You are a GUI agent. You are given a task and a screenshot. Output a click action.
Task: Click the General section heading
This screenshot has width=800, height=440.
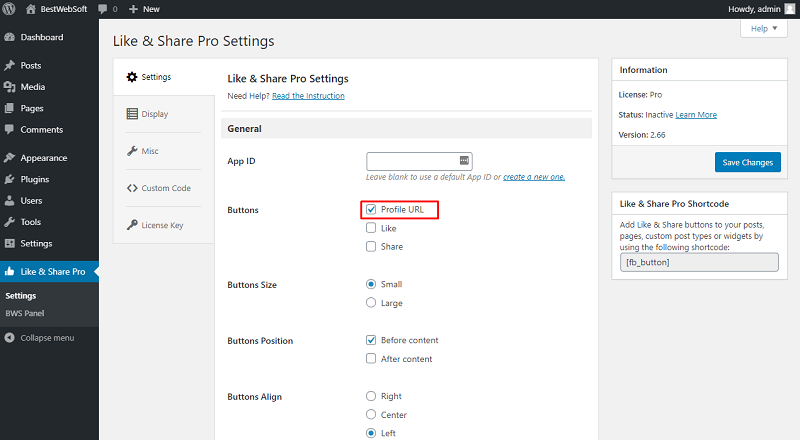coord(244,129)
